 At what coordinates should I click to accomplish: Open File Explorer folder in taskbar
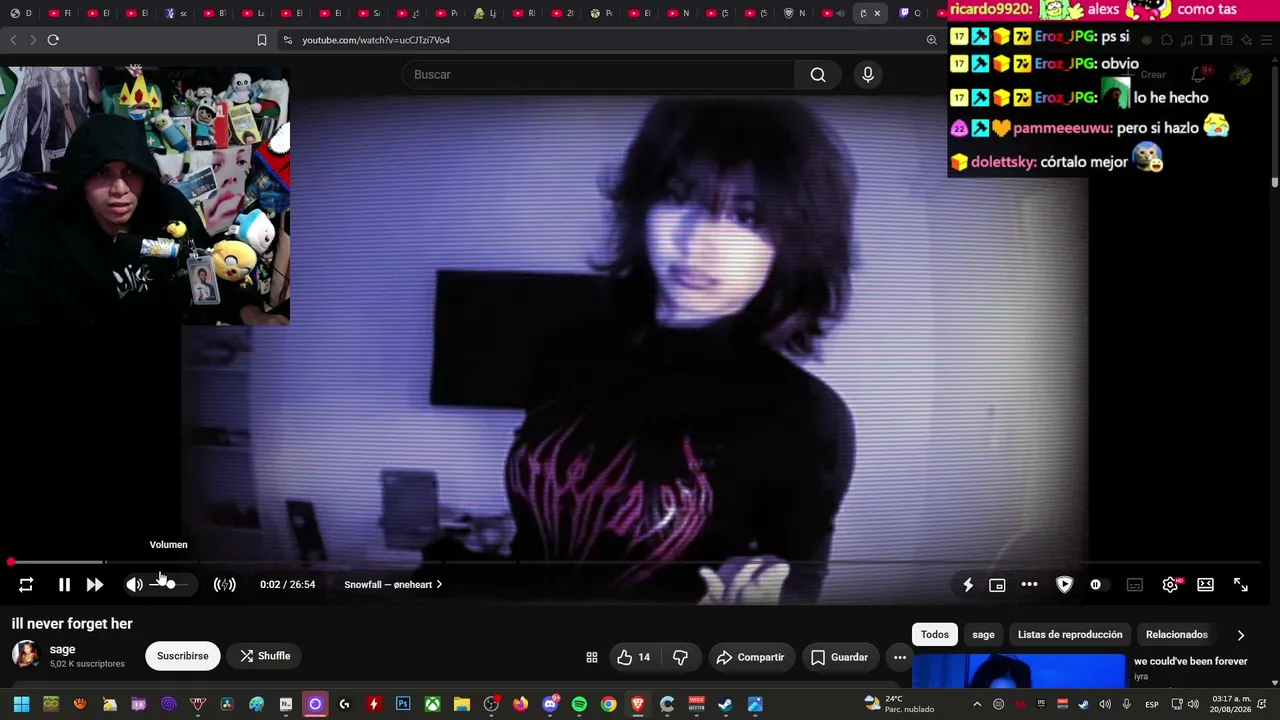click(x=461, y=704)
